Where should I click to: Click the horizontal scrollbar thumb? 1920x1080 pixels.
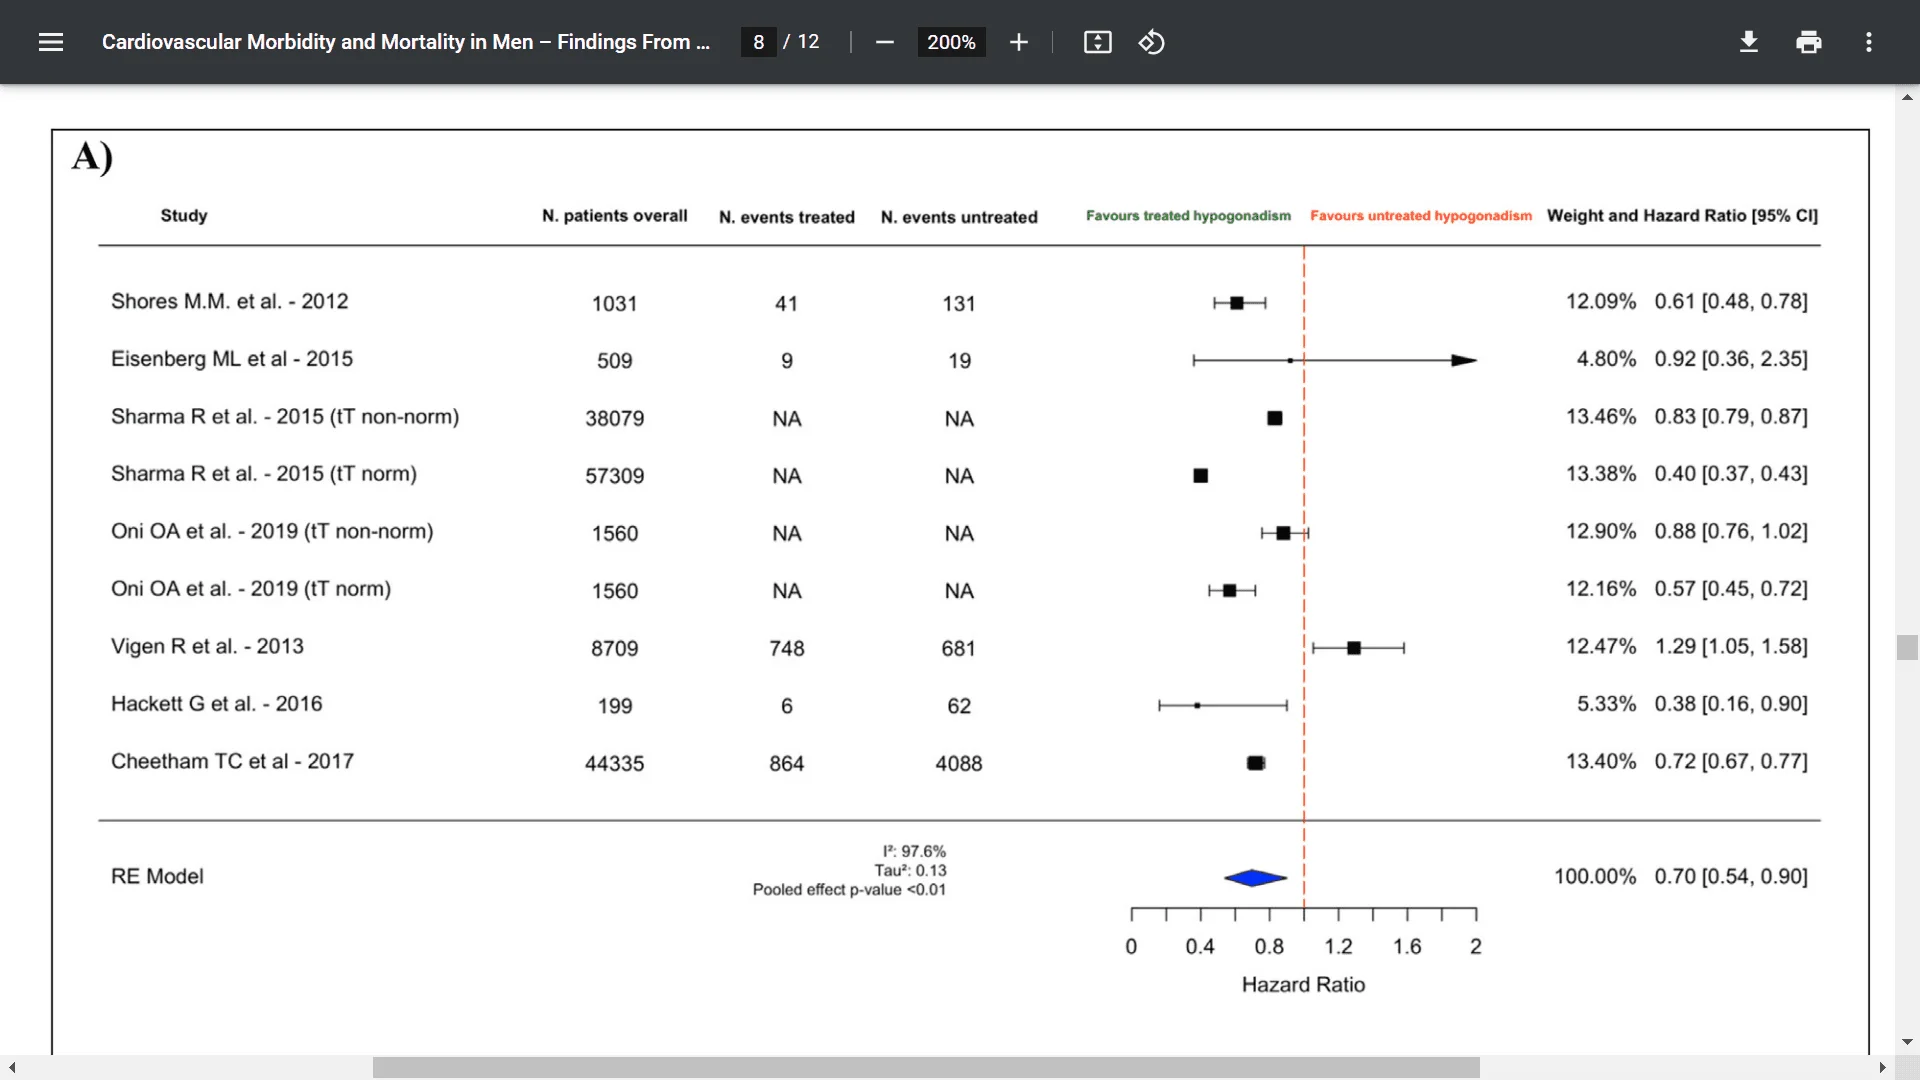point(926,1068)
